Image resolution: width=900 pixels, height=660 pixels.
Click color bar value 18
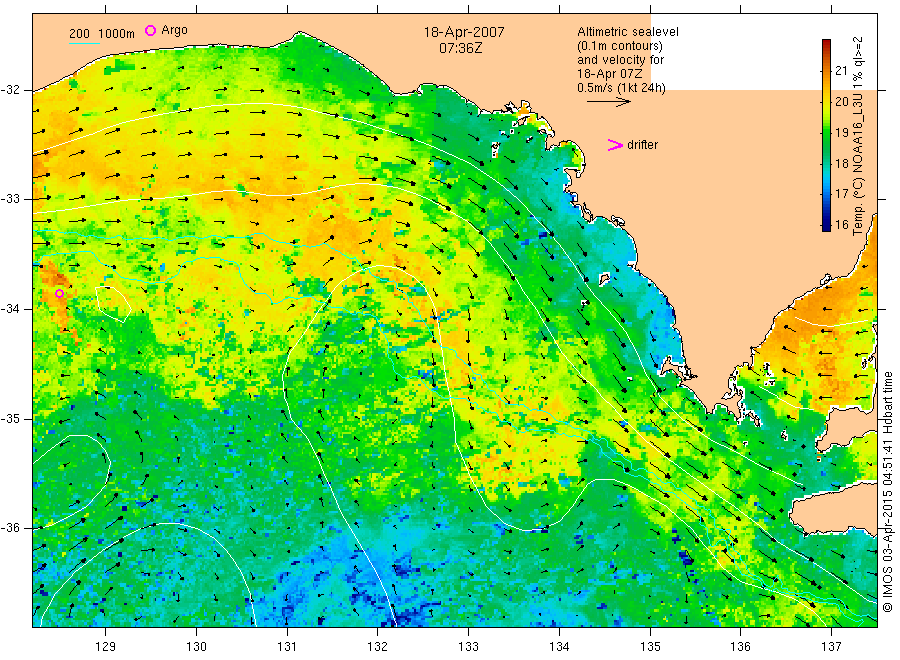(x=841, y=163)
